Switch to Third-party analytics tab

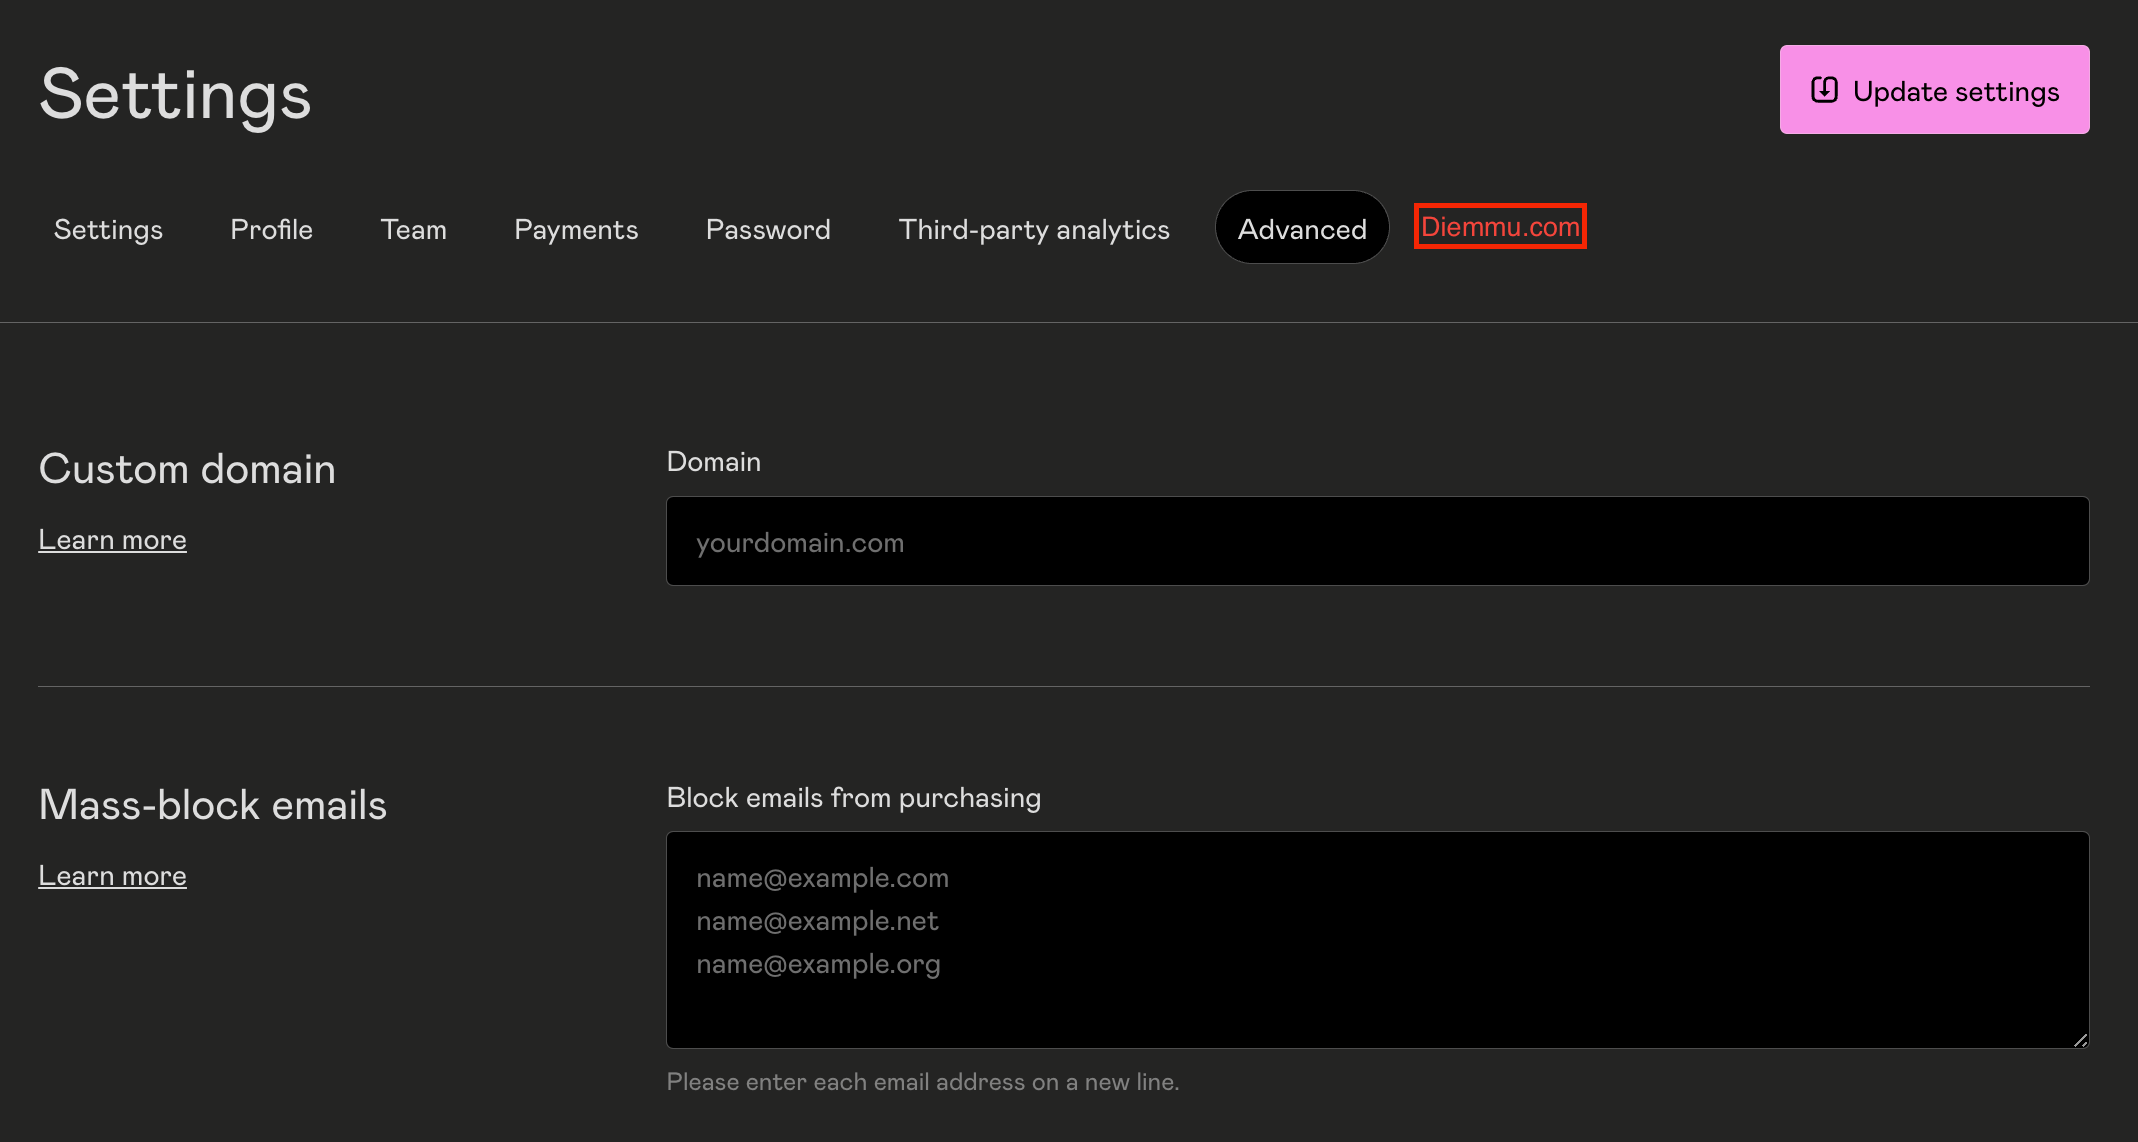1033,229
